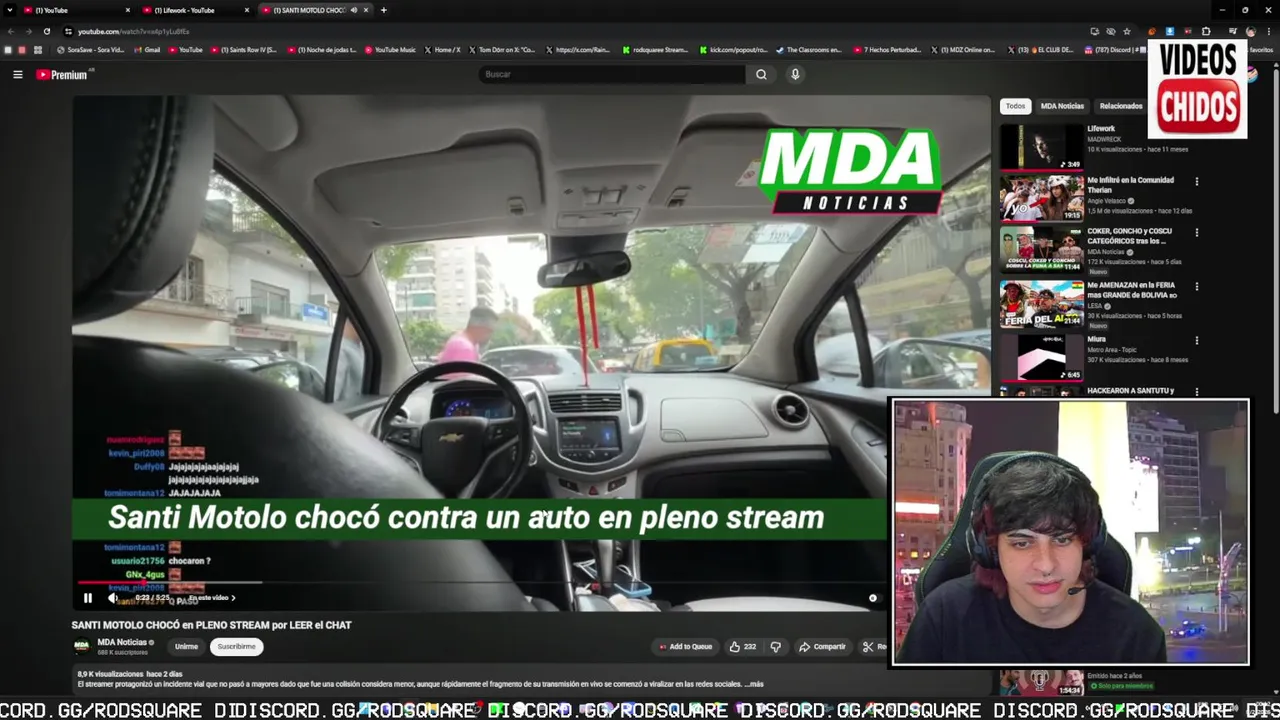Dislike the video with the thumbs-down icon

pyautogui.click(x=776, y=647)
